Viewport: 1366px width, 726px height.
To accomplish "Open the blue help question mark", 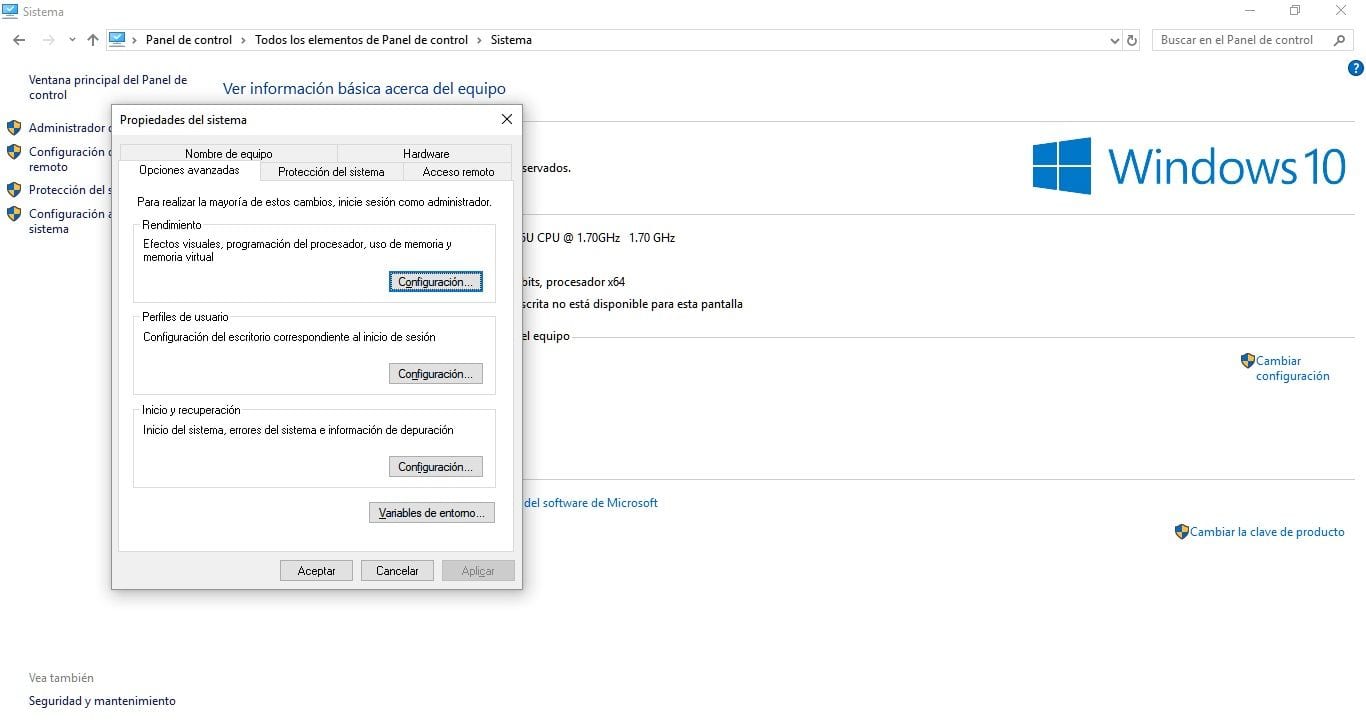I will coord(1356,69).
